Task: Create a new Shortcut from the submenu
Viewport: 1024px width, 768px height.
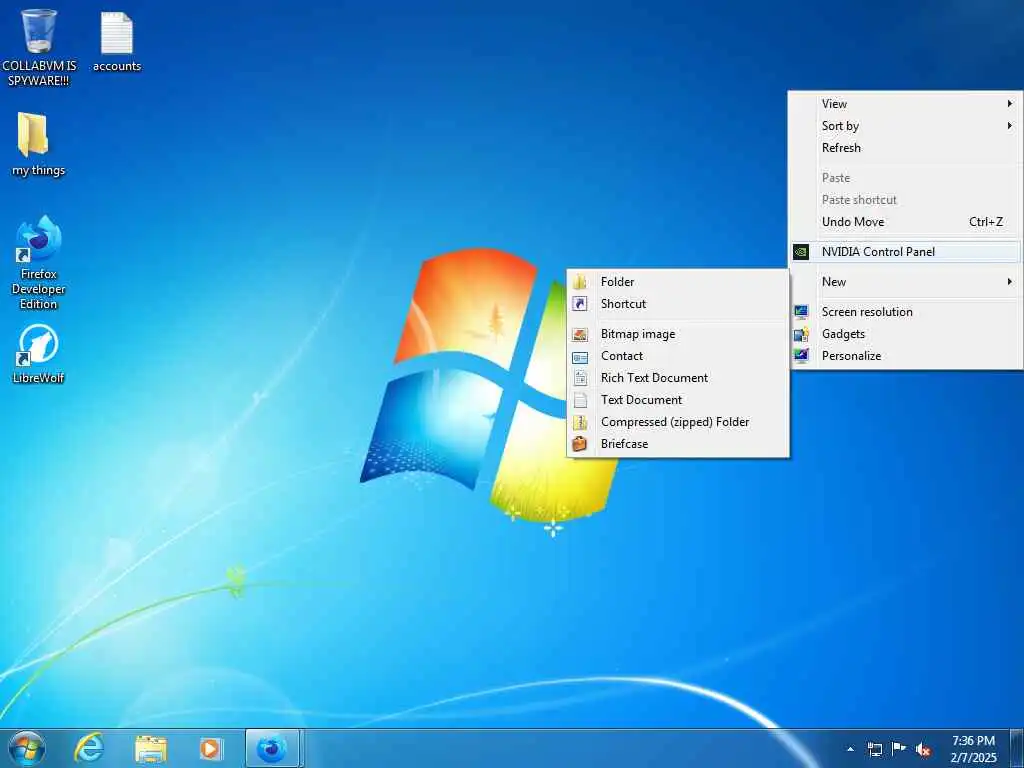Action: tap(678, 304)
